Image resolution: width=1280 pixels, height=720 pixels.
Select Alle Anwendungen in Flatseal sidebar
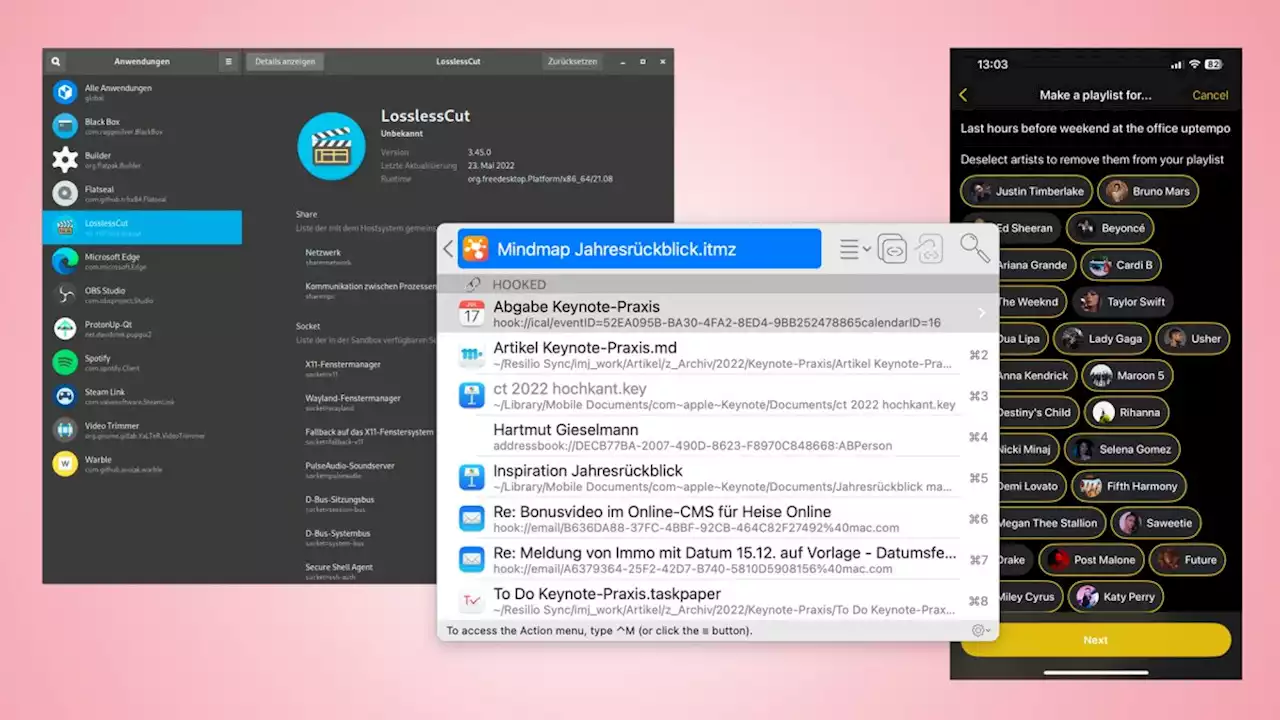tap(142, 92)
